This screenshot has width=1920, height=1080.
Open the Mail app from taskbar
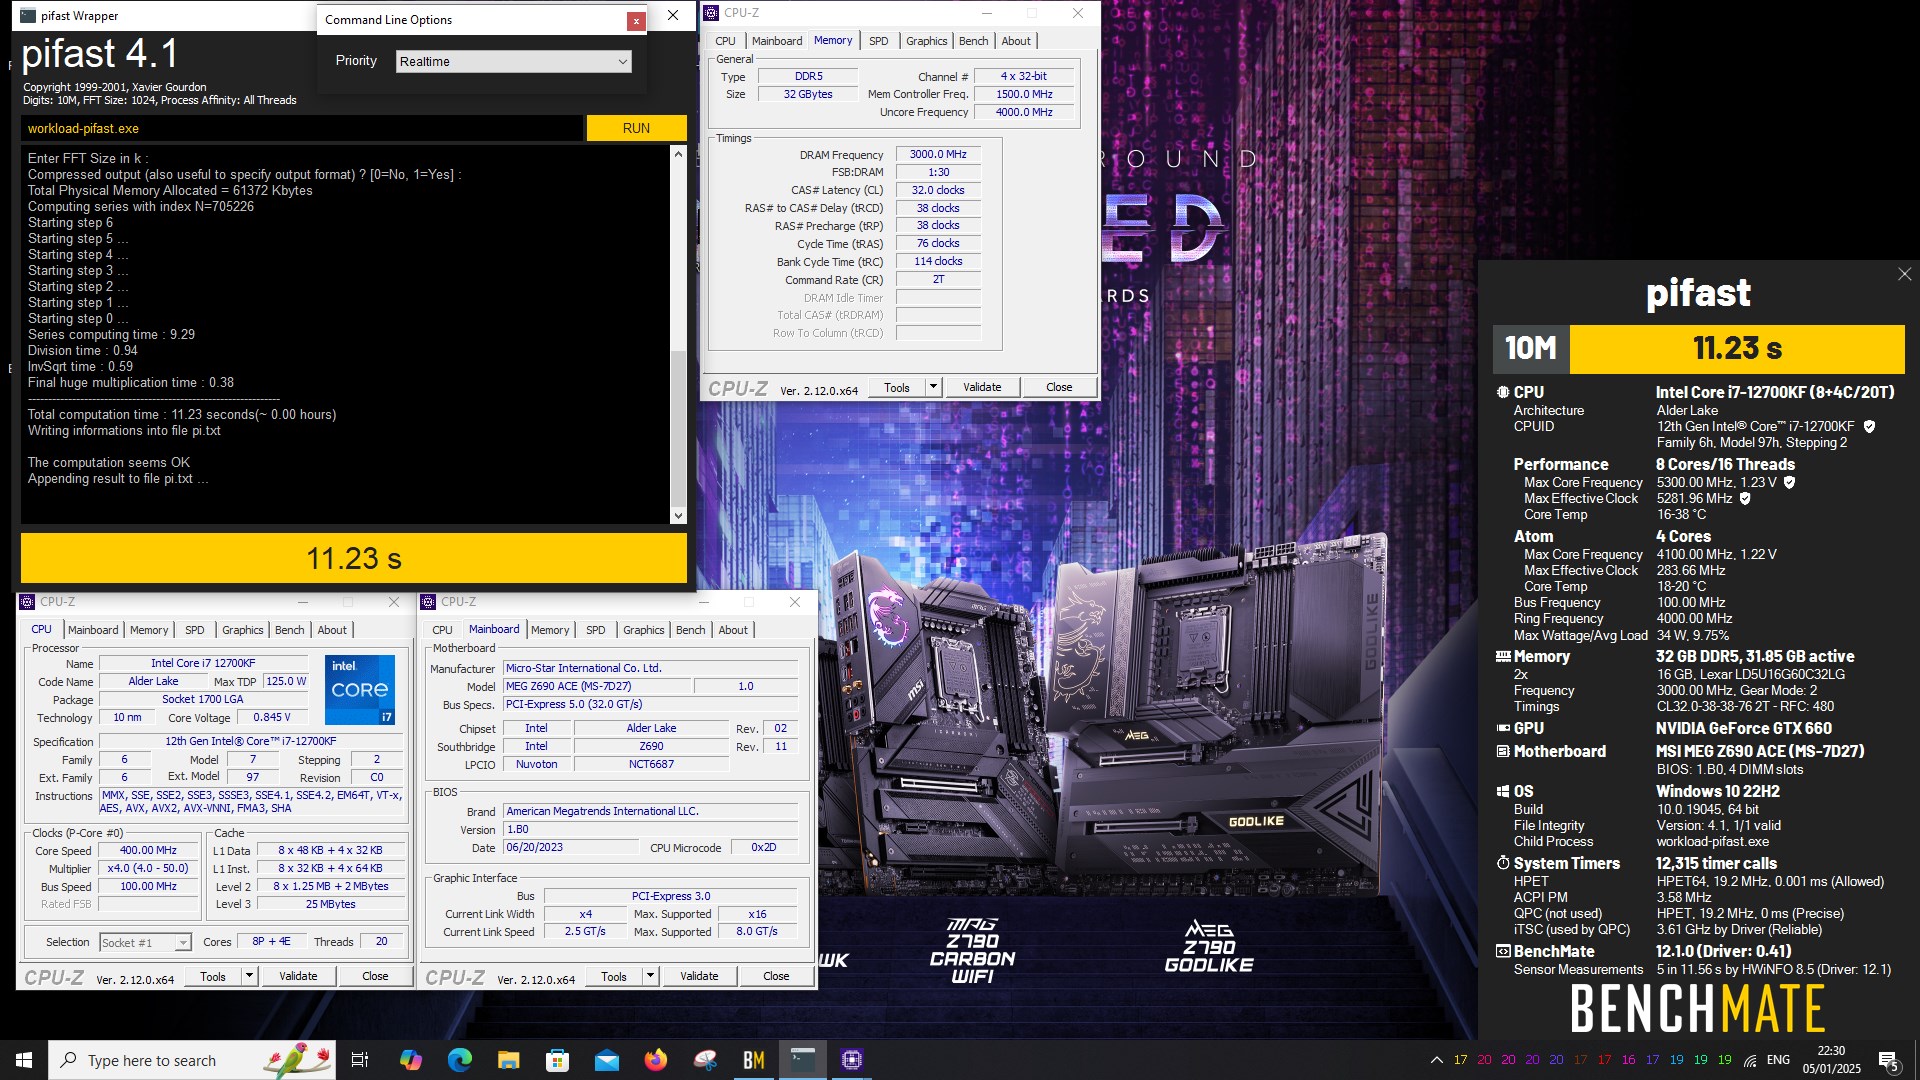[606, 1060]
